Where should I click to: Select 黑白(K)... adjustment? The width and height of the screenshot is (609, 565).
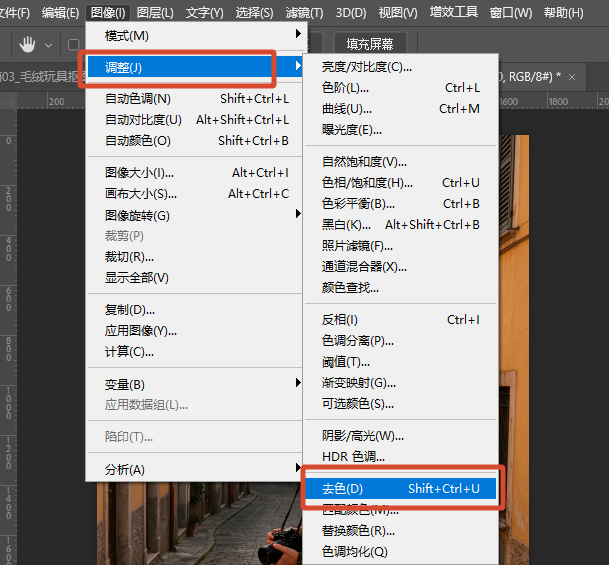tap(400, 224)
